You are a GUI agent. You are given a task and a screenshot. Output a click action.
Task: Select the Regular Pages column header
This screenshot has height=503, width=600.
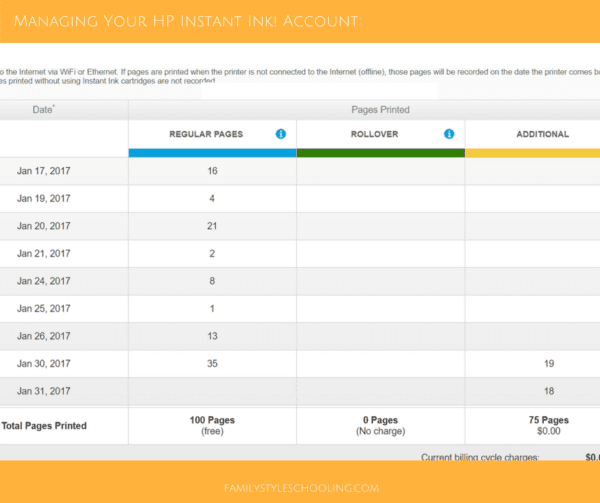coord(206,134)
